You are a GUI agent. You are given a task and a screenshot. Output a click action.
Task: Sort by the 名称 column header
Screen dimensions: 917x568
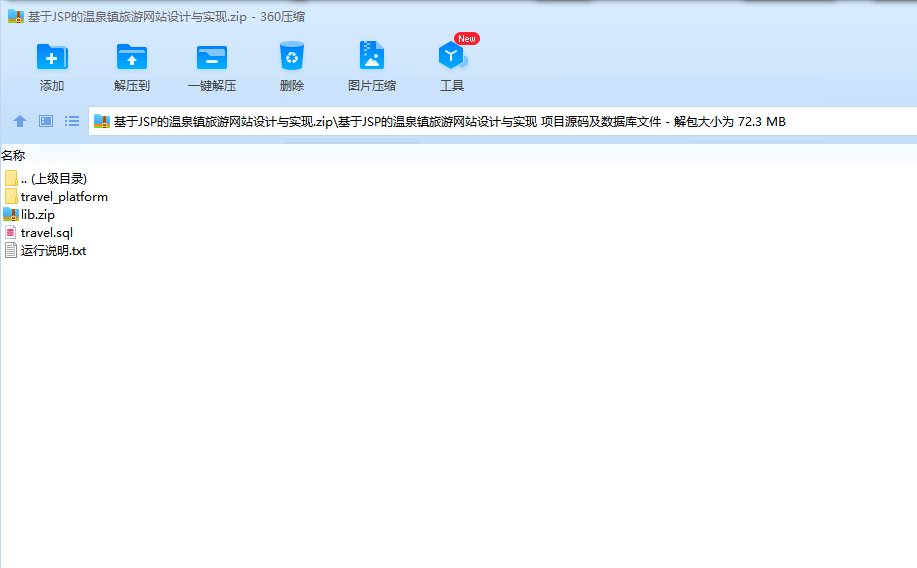[x=13, y=156]
